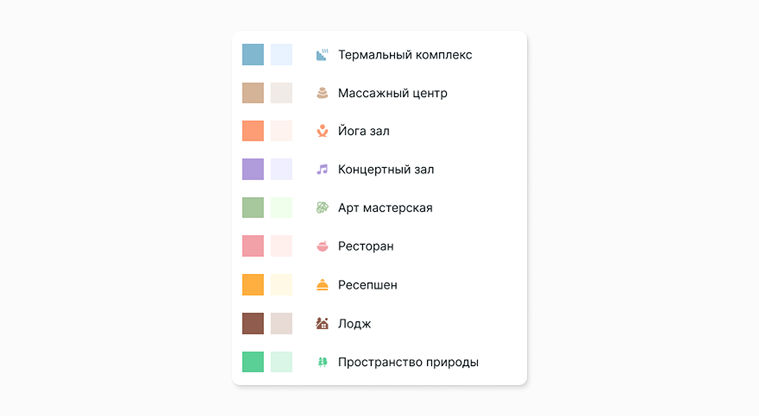Image resolution: width=759 pixels, height=416 pixels.
Task: Click the Массажный центр stones icon
Action: pyautogui.click(x=322, y=93)
